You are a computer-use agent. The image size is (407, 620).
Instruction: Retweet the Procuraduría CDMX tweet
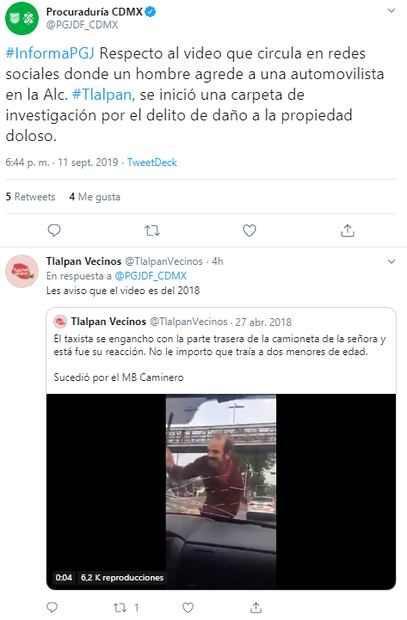[x=152, y=230]
